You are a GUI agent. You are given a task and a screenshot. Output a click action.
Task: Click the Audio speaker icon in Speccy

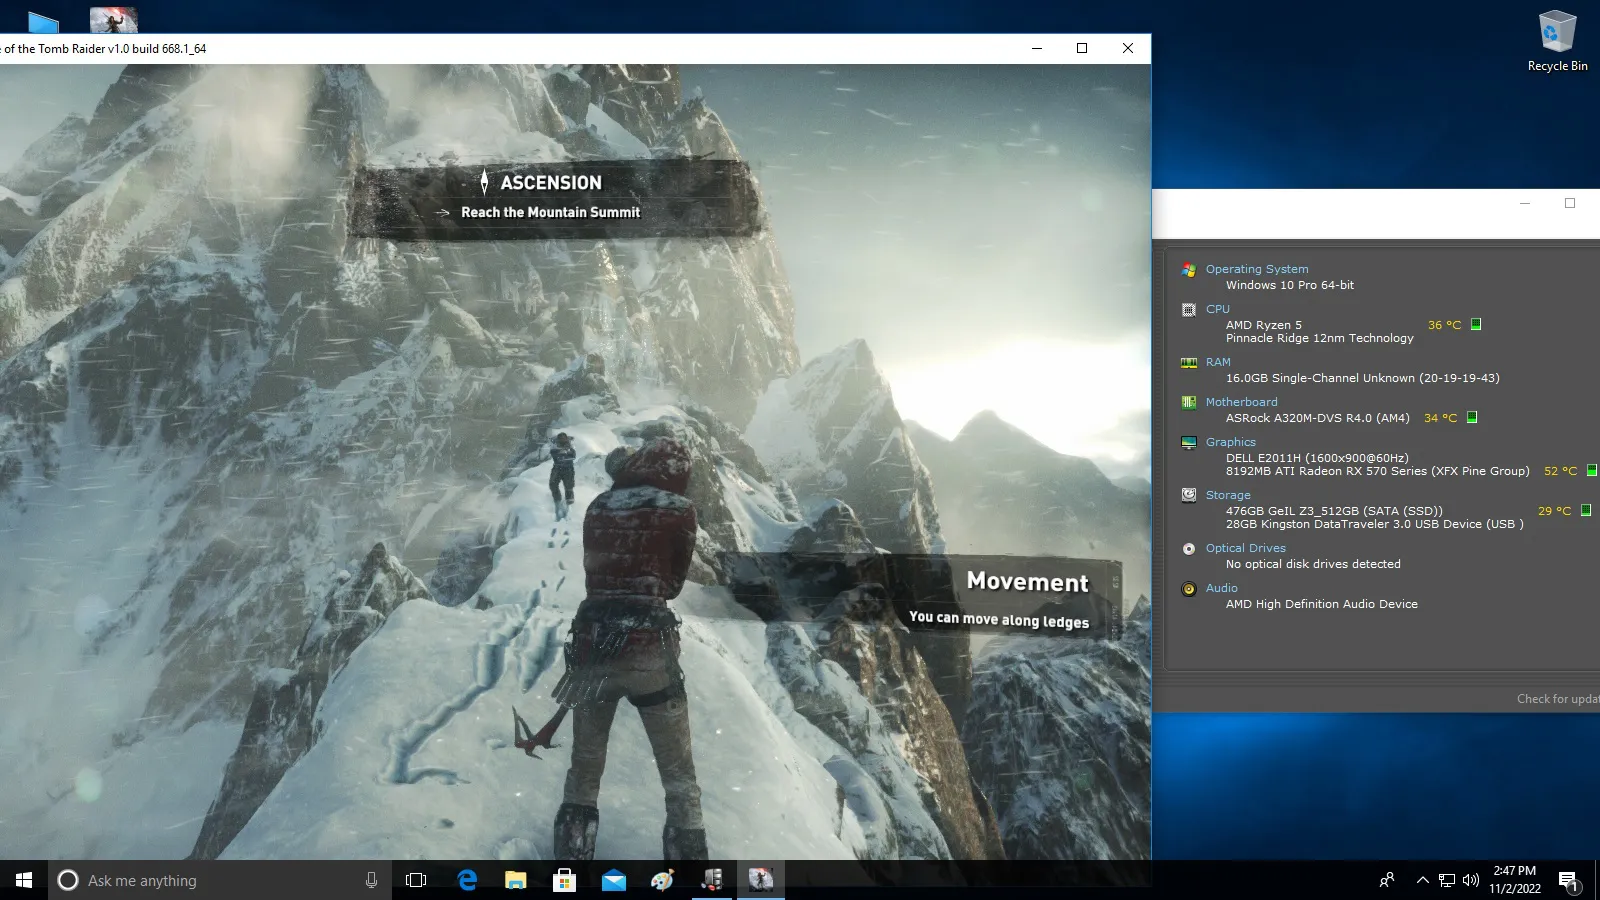1189,589
